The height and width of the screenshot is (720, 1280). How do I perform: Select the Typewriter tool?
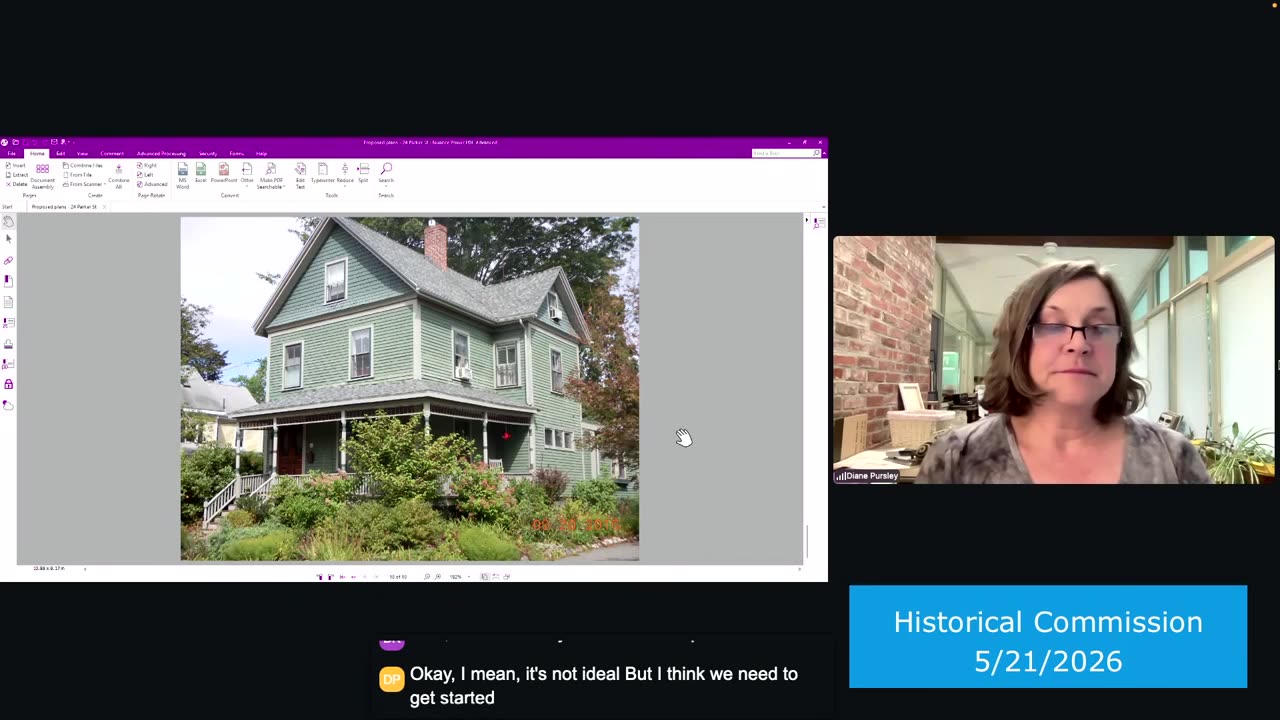[x=322, y=174]
